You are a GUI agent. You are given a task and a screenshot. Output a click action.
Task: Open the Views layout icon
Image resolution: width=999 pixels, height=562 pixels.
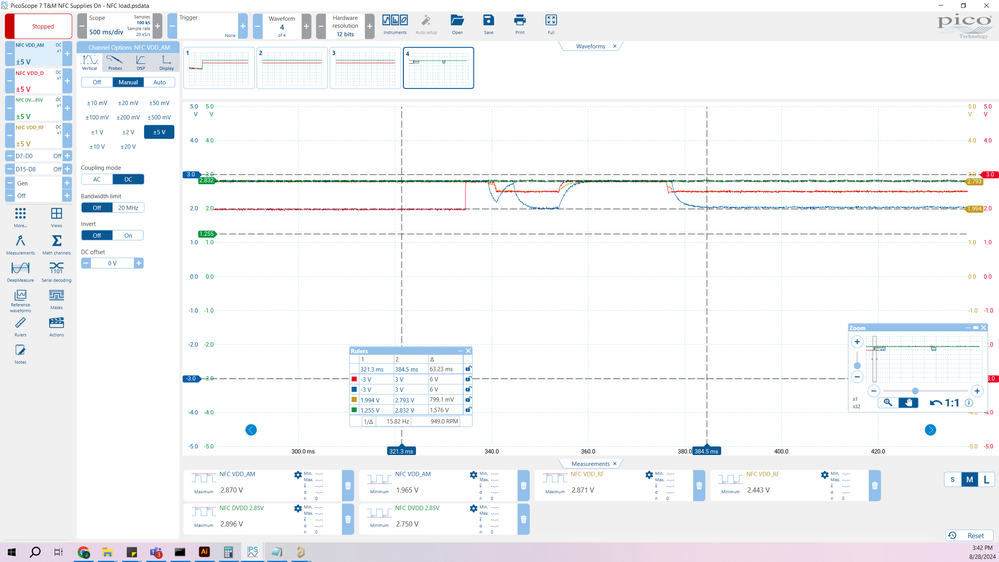[x=56, y=213]
